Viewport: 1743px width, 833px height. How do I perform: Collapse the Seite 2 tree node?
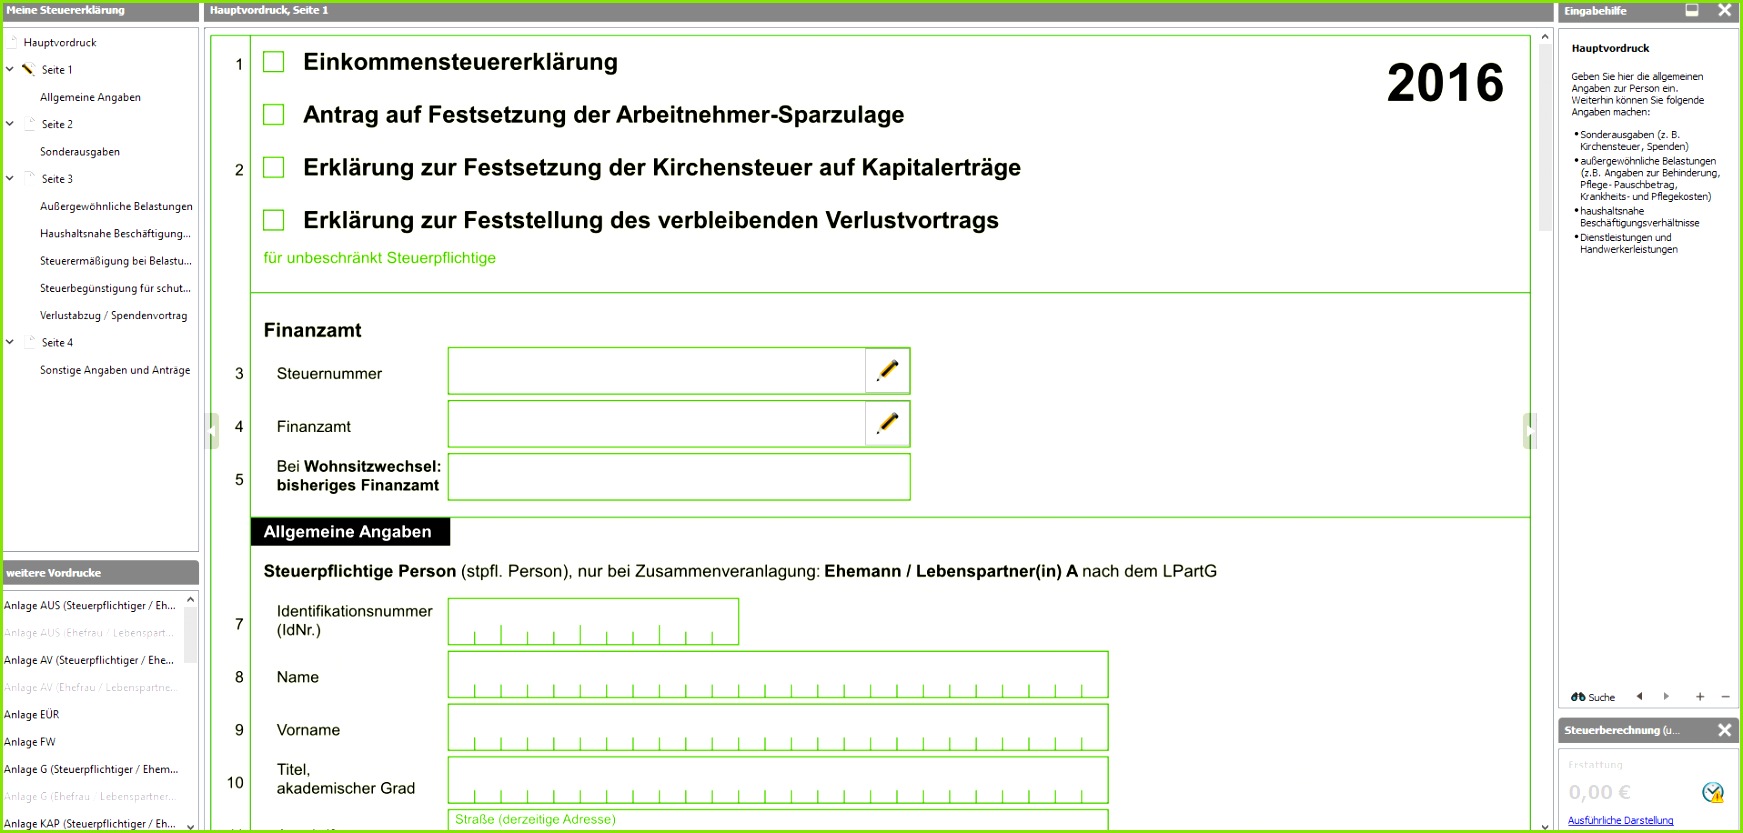(10, 124)
